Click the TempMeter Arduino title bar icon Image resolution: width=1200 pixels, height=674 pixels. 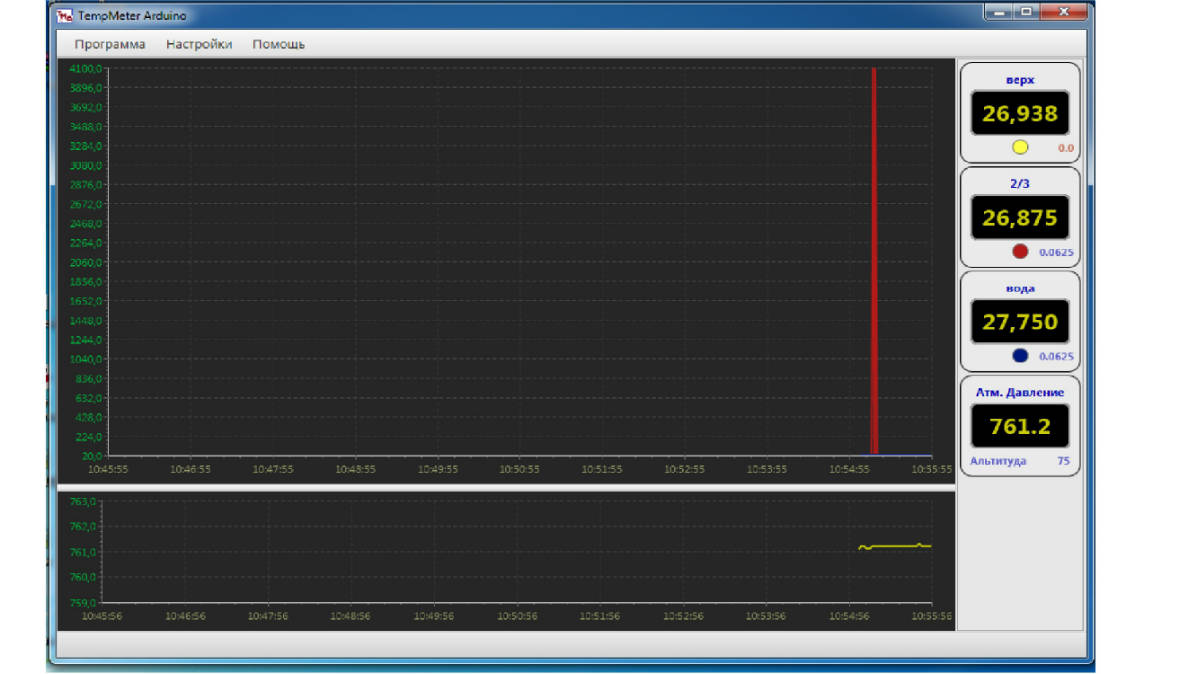pos(64,16)
